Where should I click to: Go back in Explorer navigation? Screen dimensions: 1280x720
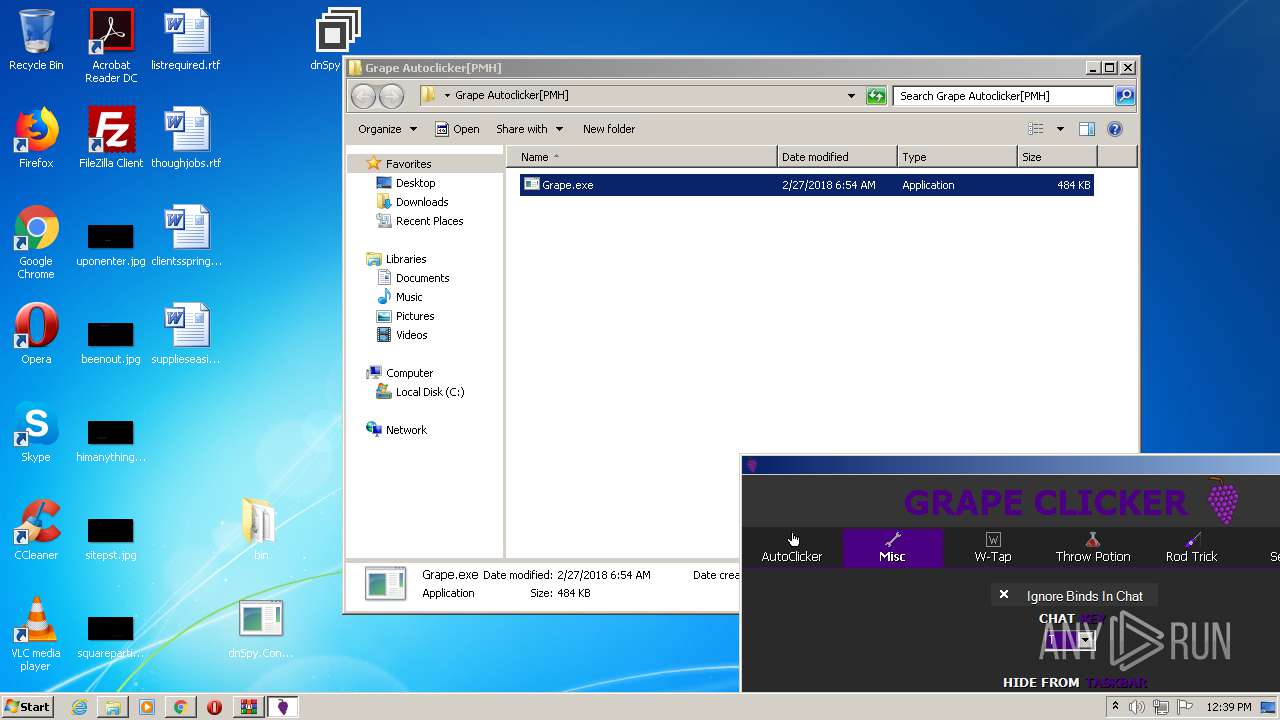[x=364, y=96]
